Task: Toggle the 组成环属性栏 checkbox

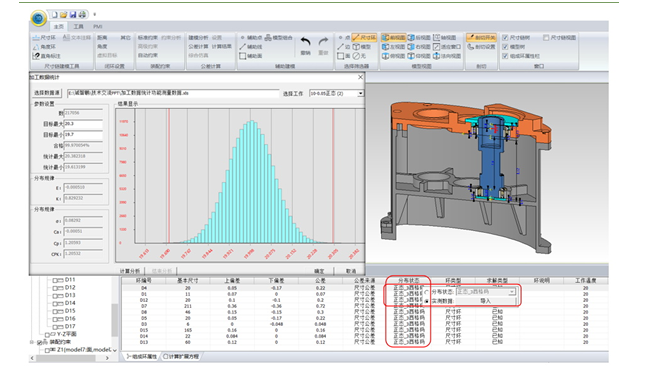Action: (x=505, y=56)
